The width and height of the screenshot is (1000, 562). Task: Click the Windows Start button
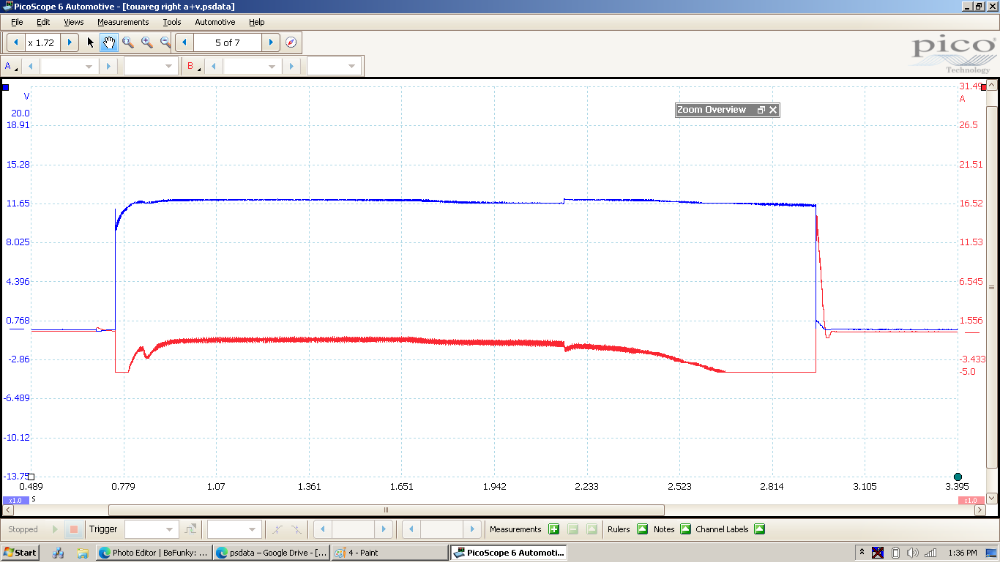(x=20, y=552)
